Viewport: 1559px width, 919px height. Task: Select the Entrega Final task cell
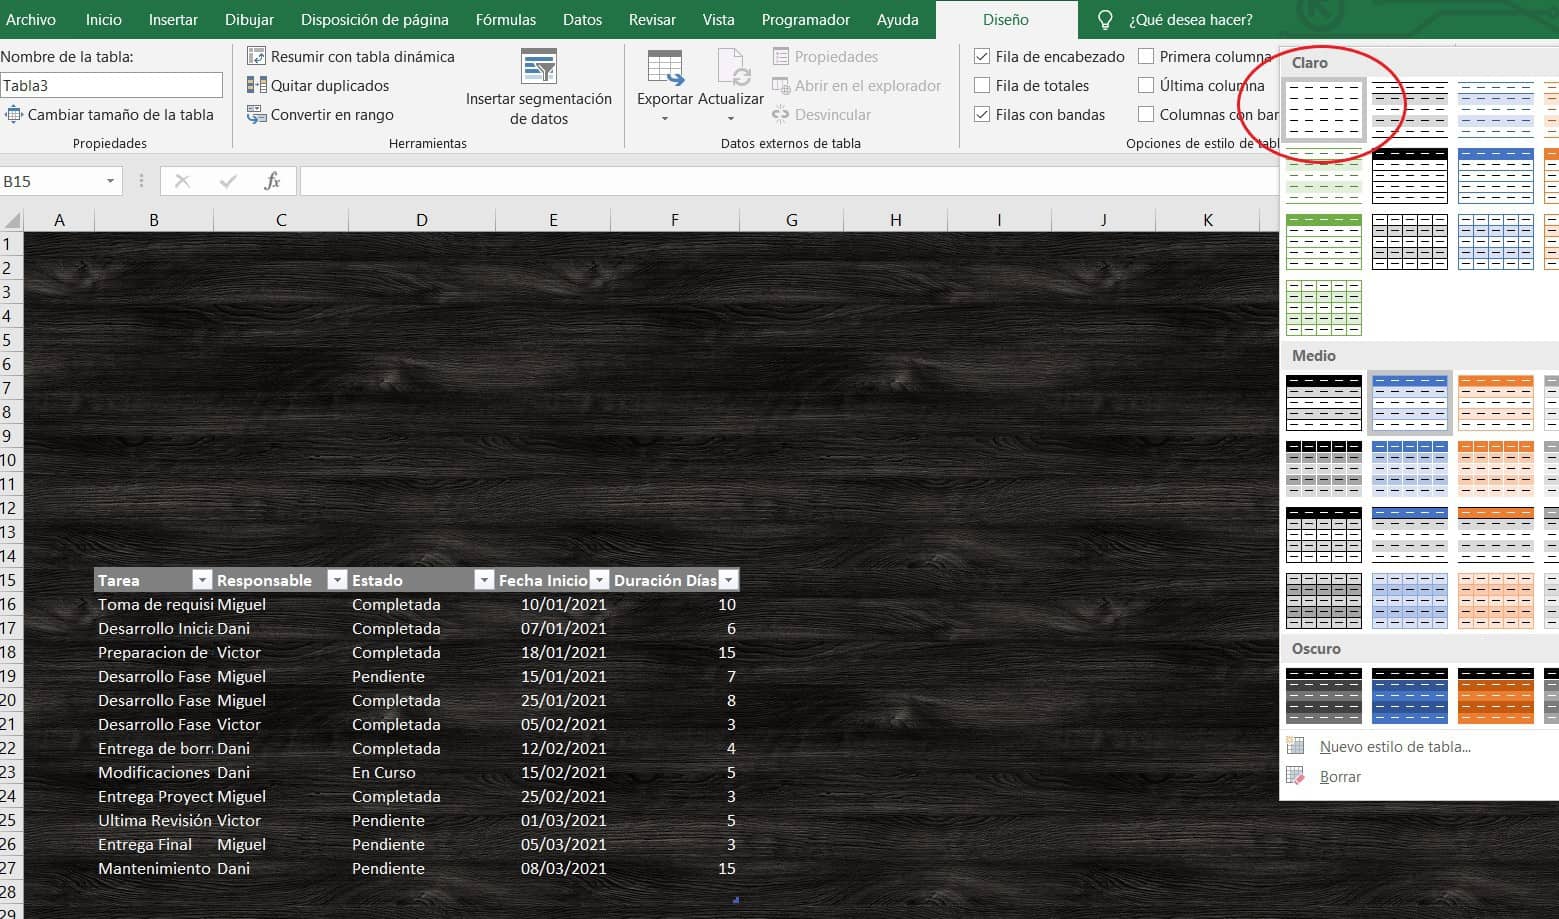(154, 844)
